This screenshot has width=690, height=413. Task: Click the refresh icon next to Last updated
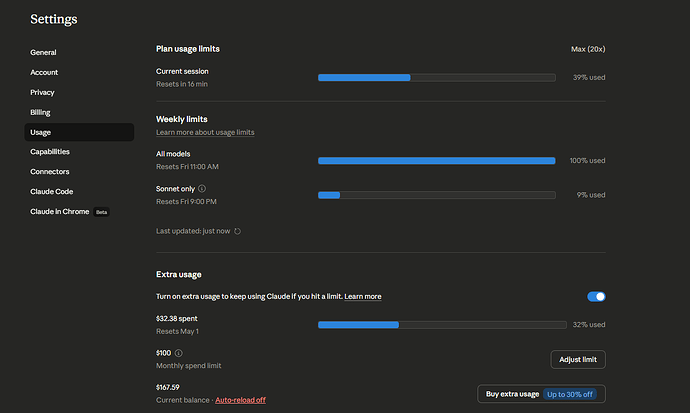point(237,231)
